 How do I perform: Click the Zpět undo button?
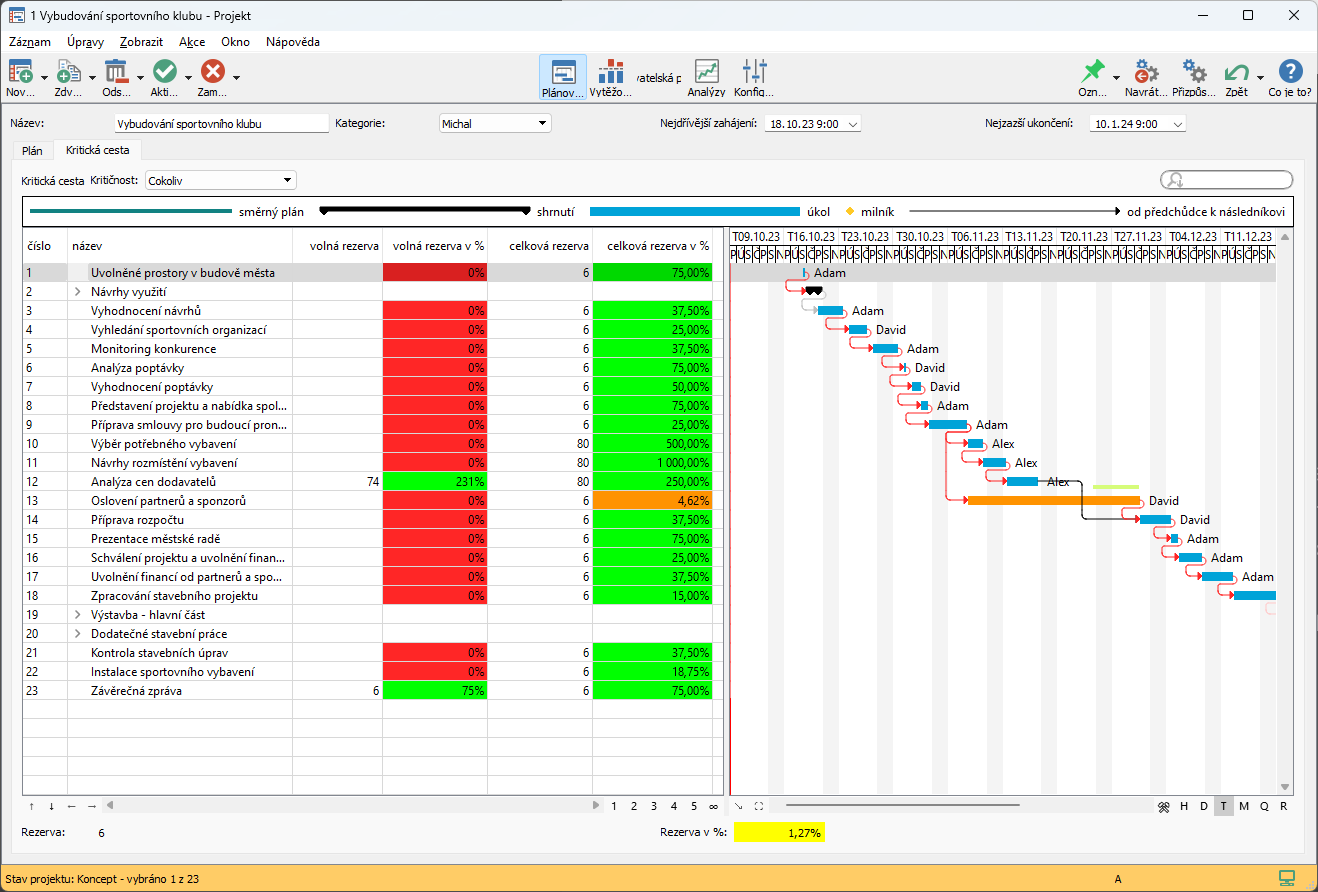coord(1237,73)
